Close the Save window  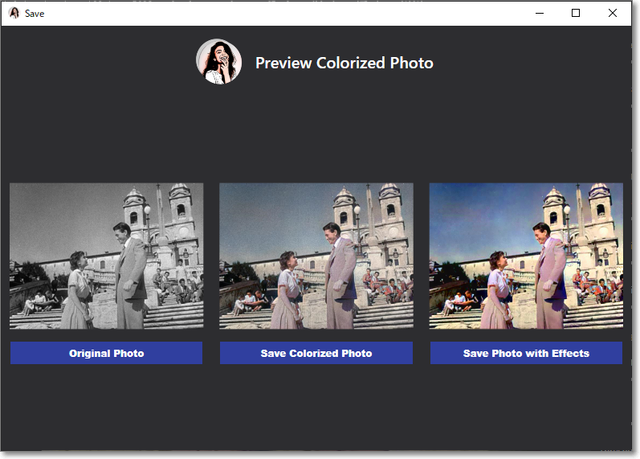click(x=613, y=13)
